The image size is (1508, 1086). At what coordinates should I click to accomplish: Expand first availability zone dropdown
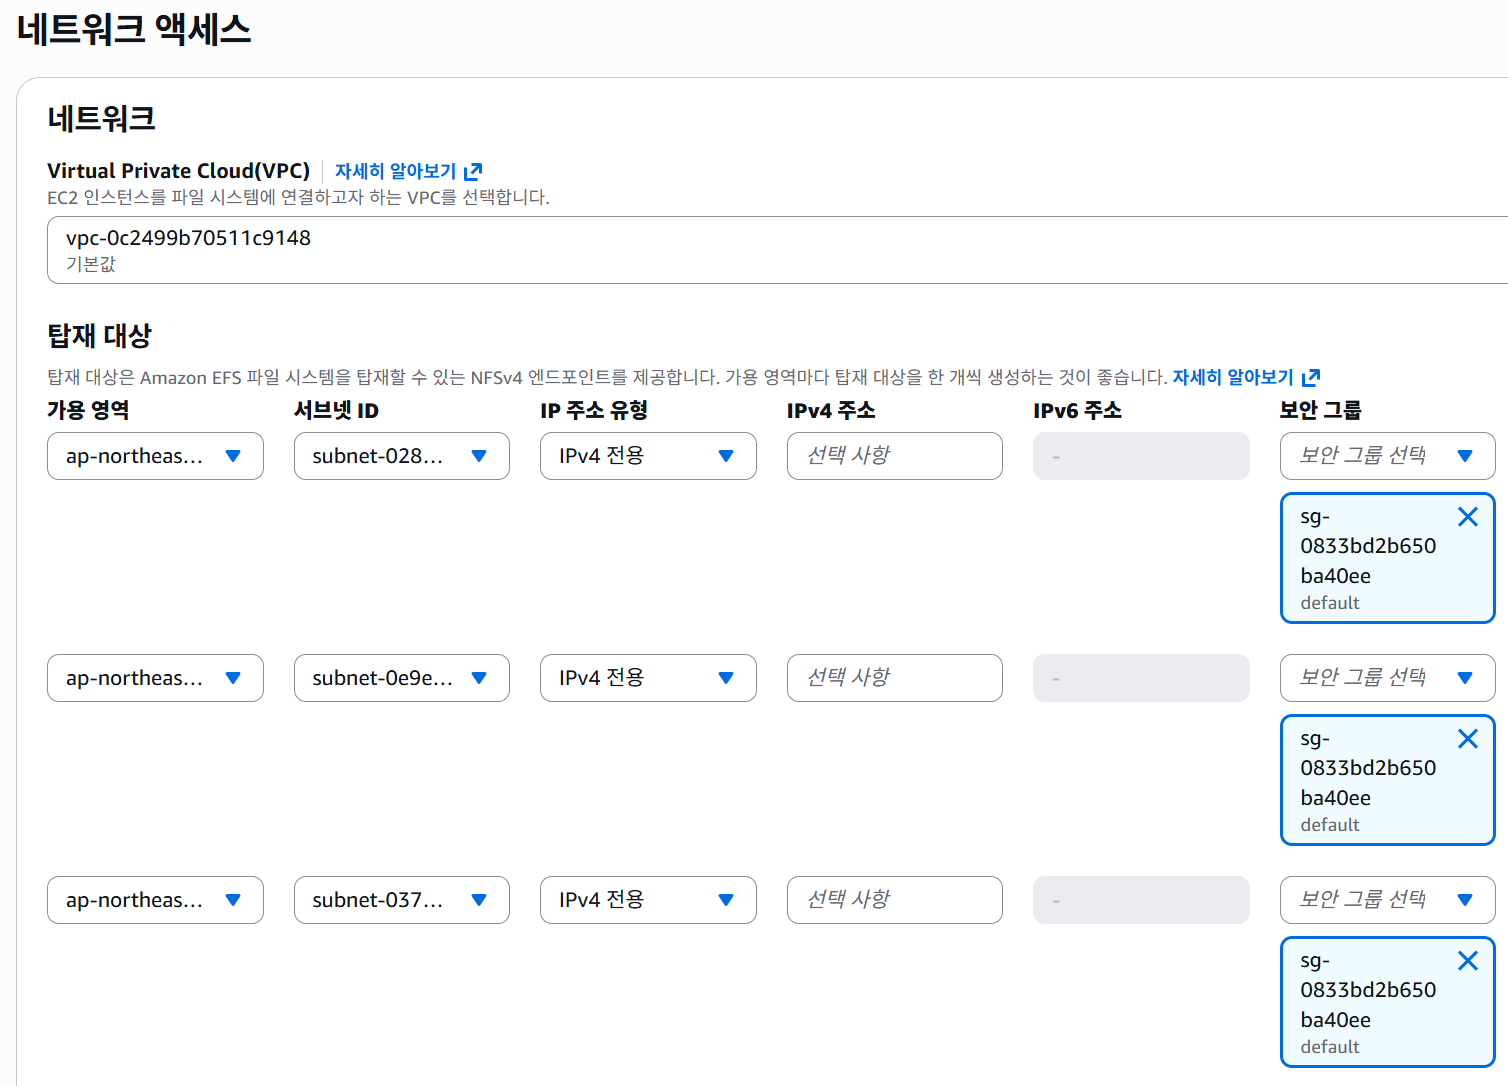pos(155,456)
